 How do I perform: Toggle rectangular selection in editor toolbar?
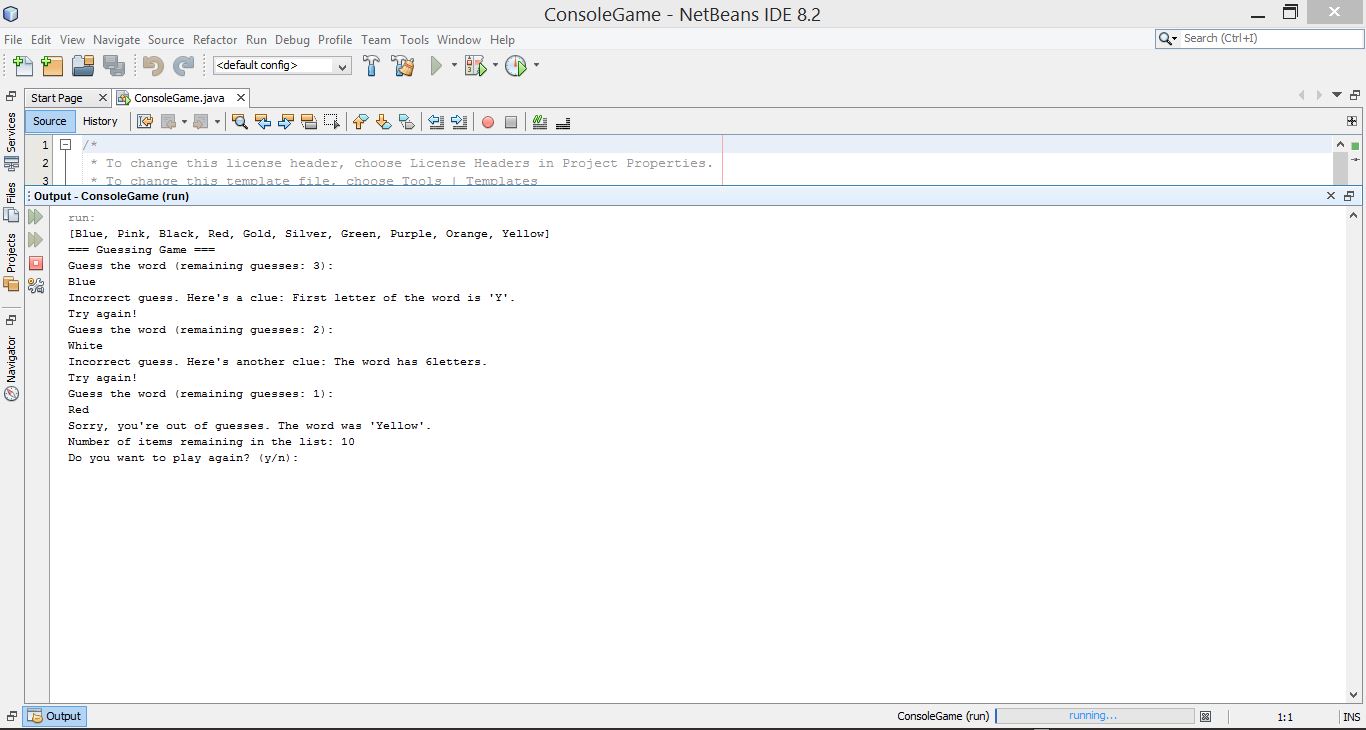pyautogui.click(x=331, y=122)
